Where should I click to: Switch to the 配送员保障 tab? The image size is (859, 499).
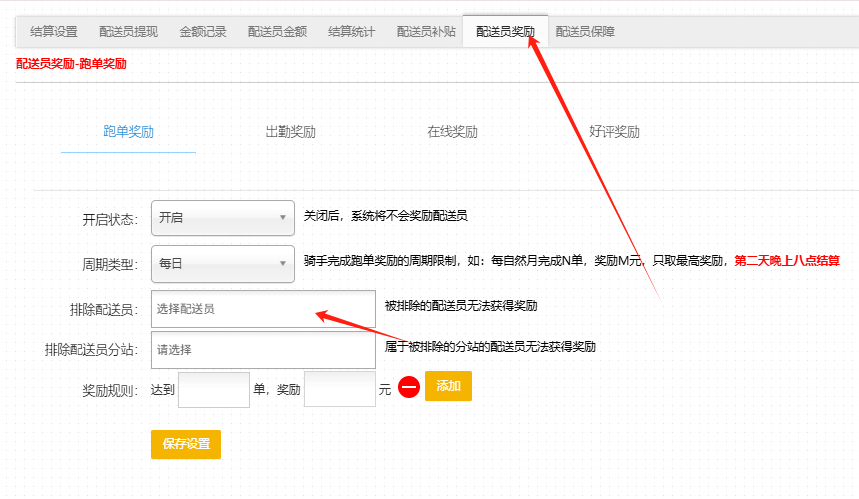585,32
